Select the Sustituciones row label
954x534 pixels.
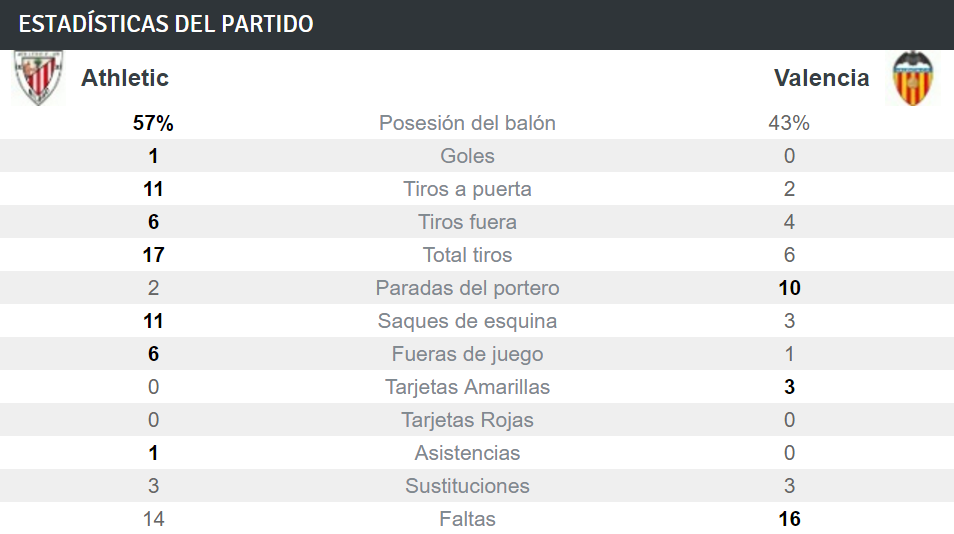(467, 485)
